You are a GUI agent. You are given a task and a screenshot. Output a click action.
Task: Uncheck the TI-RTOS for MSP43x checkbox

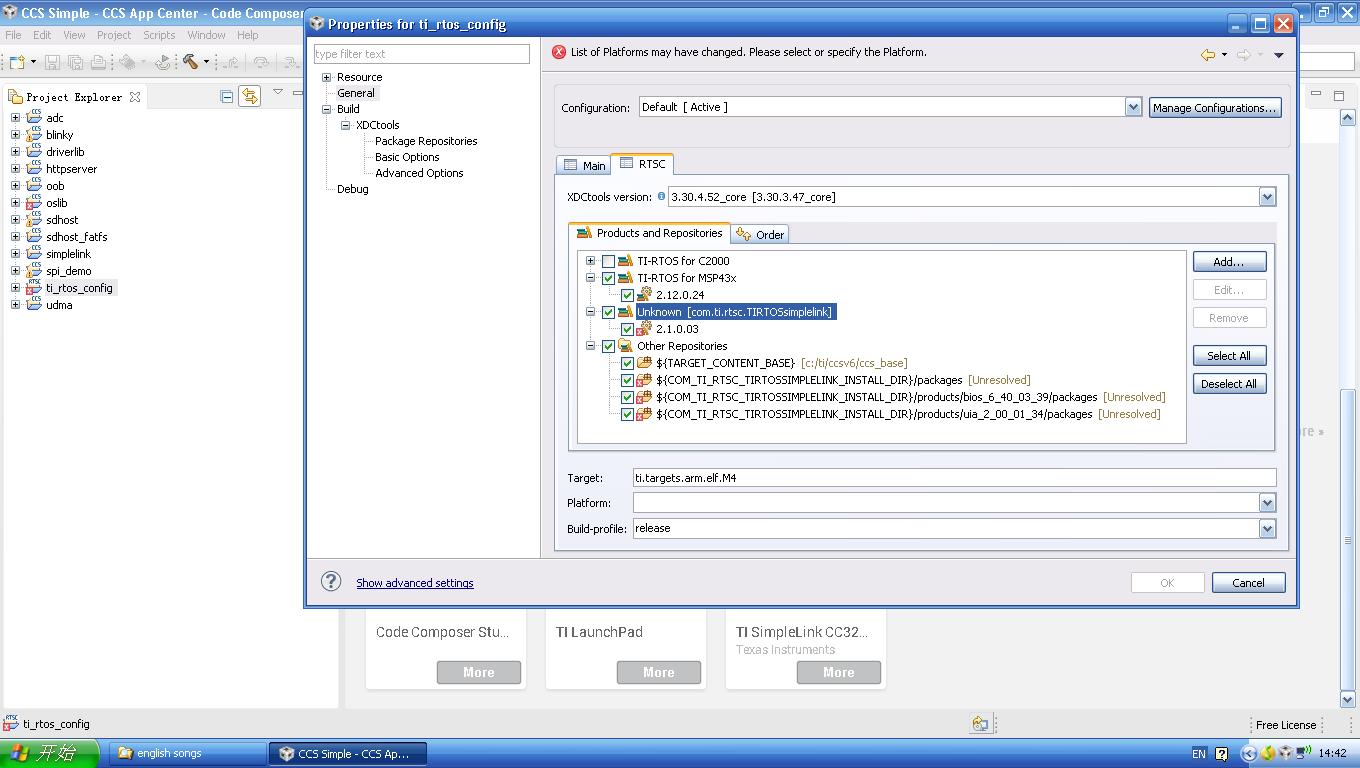point(608,278)
